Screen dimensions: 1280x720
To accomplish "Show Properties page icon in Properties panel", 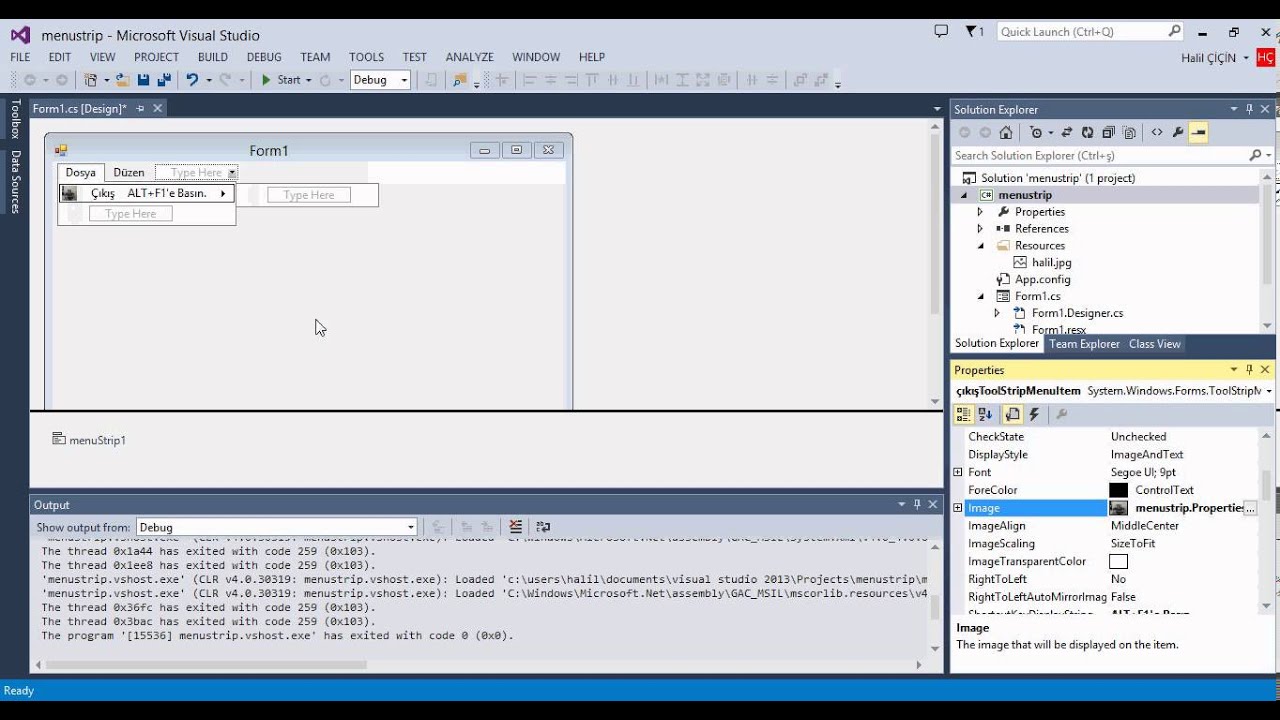I will pos(1013,414).
